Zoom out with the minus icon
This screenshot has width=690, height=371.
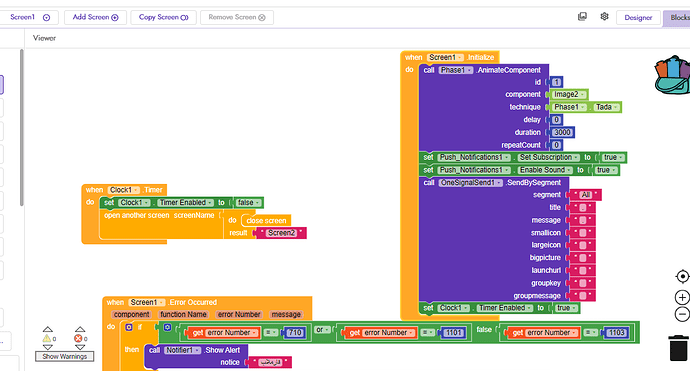pos(682,314)
